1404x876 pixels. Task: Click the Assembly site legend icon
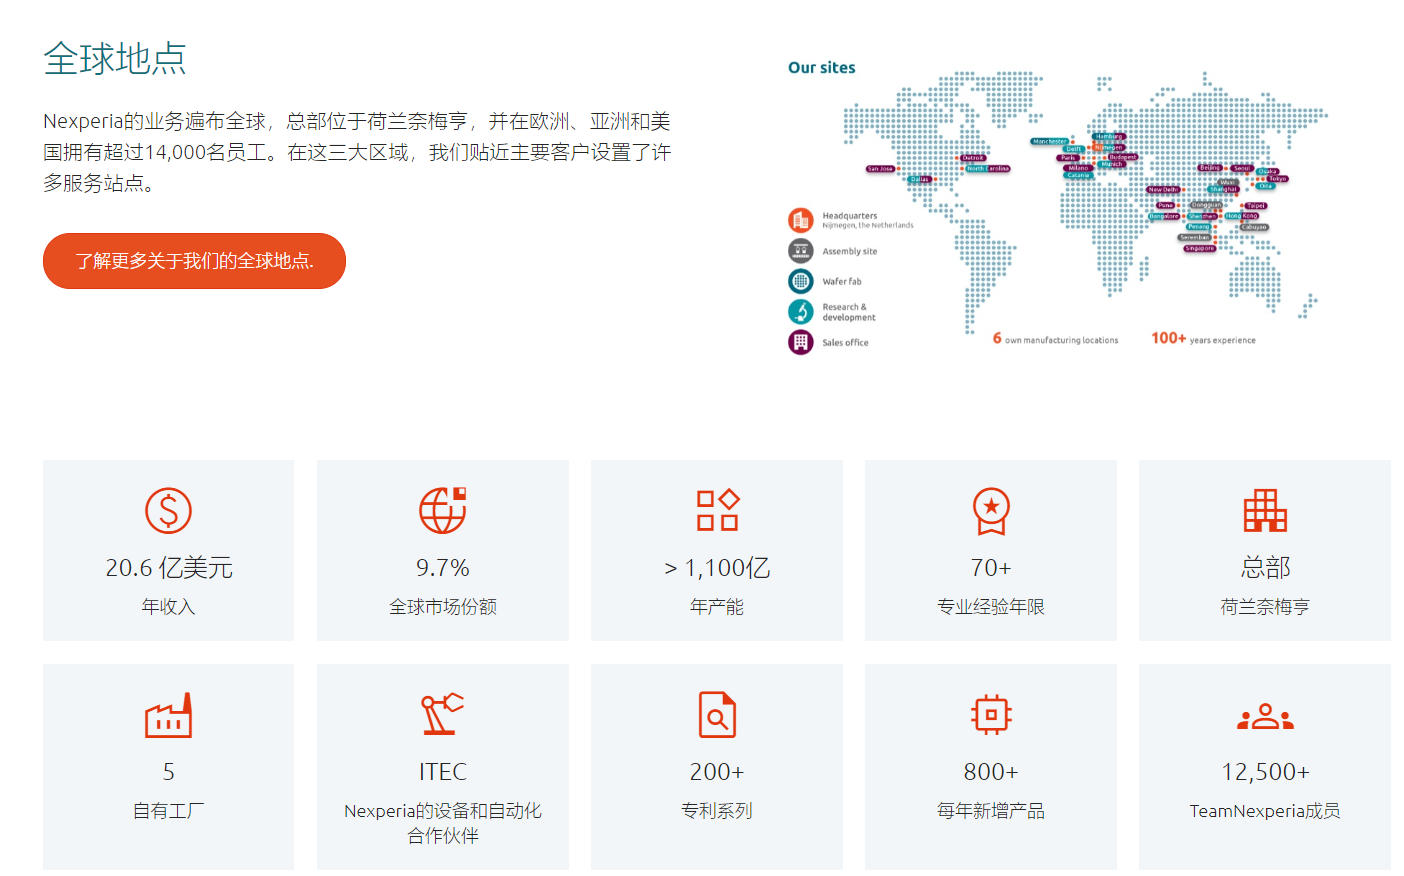click(799, 249)
